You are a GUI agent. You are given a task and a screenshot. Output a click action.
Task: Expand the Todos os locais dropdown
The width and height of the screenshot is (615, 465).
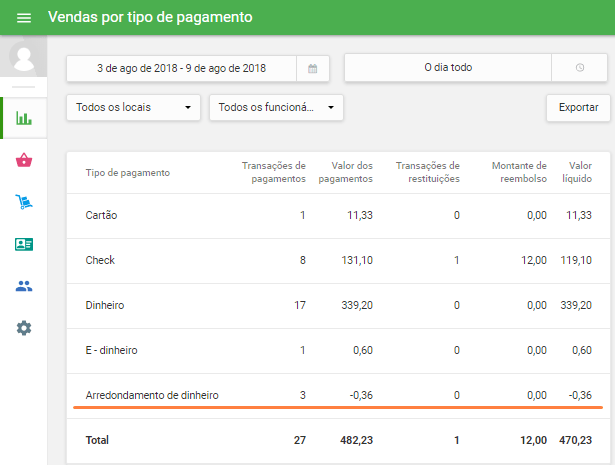pos(133,107)
